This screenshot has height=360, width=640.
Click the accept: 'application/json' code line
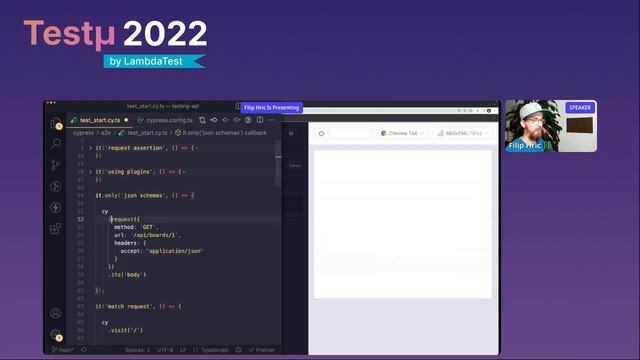pos(162,251)
